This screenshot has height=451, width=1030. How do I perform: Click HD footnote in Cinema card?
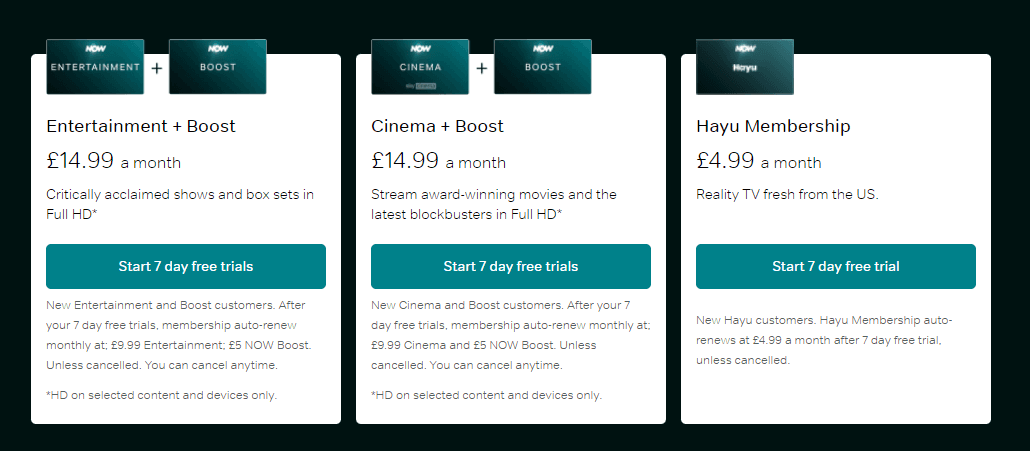[x=486, y=395]
